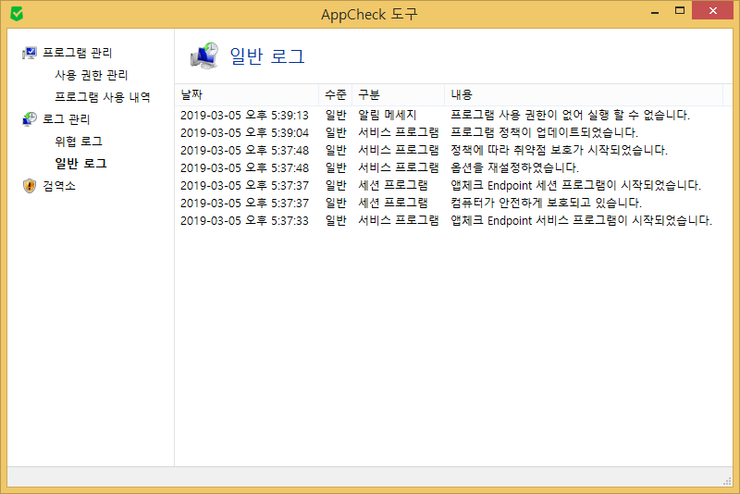Sort by the 날짜 column header
The image size is (740, 494).
pyautogui.click(x=247, y=95)
